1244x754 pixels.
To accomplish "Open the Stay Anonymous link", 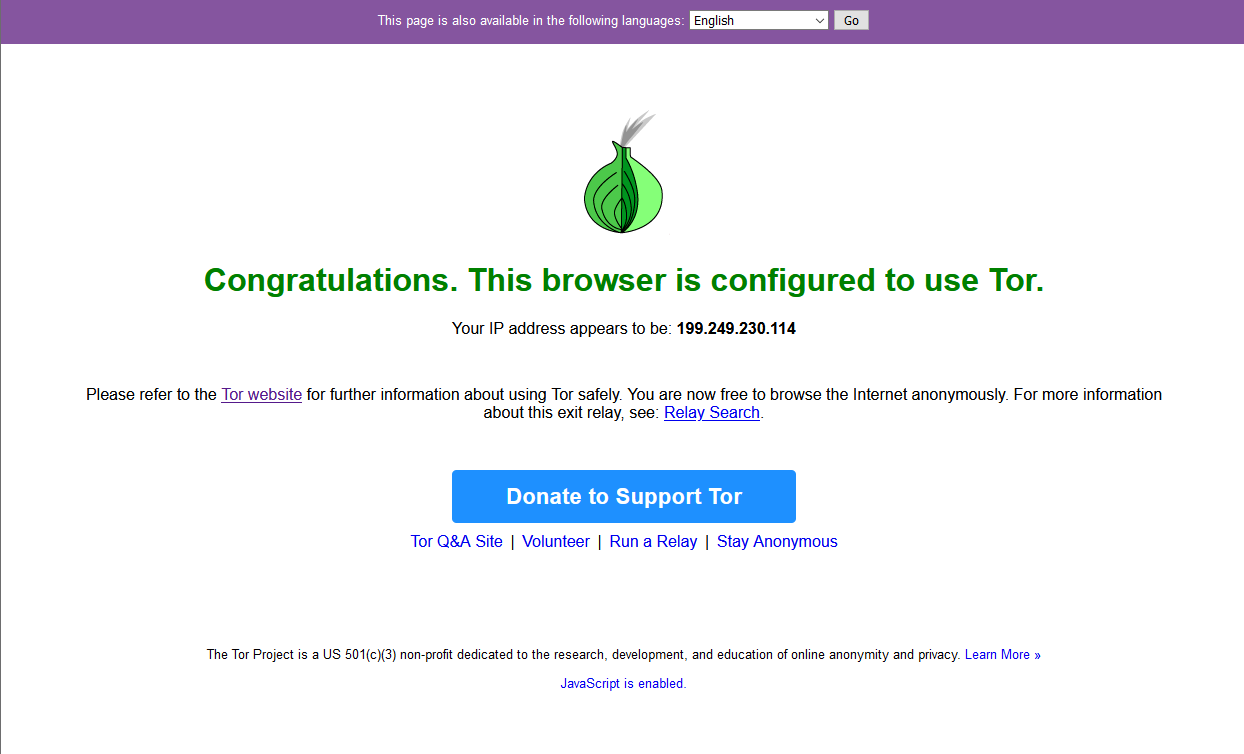I will tap(777, 541).
